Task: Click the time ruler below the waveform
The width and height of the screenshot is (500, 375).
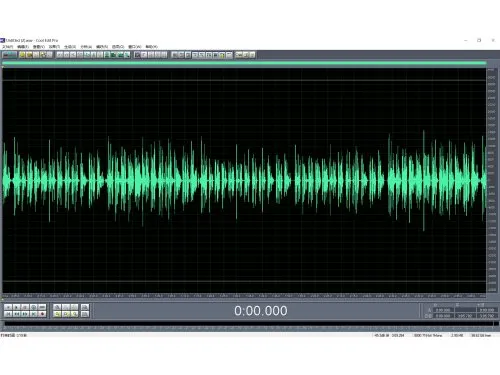Action: [x=244, y=295]
